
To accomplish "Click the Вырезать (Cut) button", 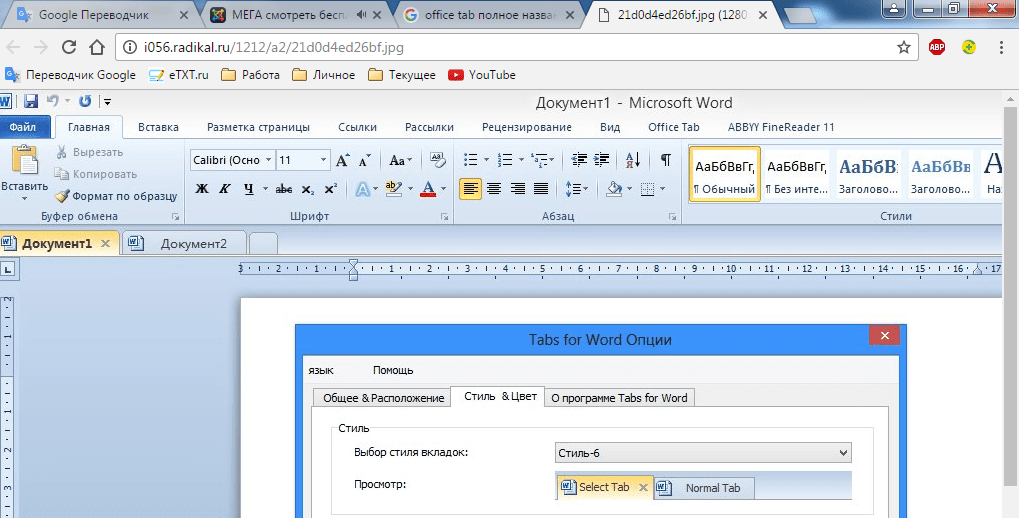I will tap(89, 152).
